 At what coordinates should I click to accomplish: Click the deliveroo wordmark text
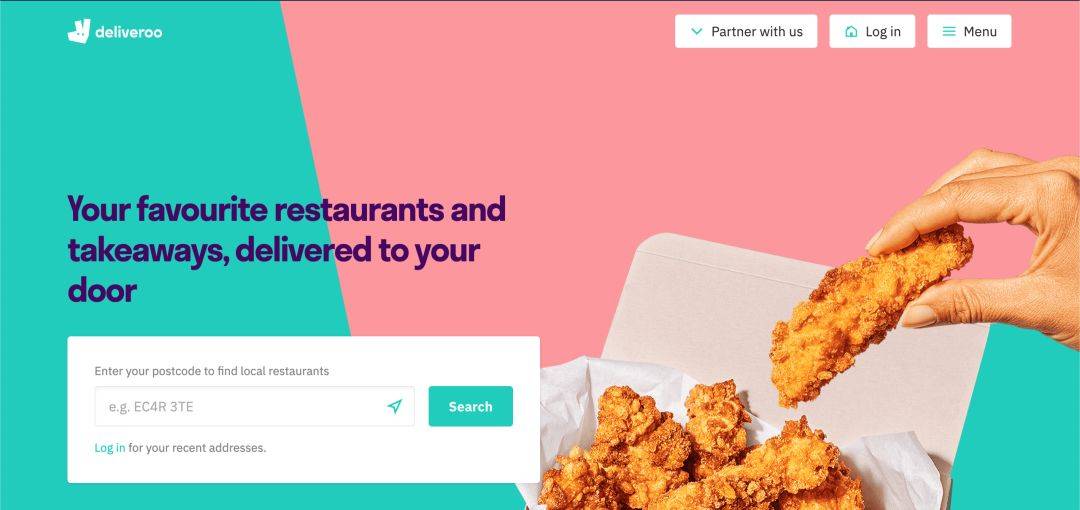click(129, 32)
